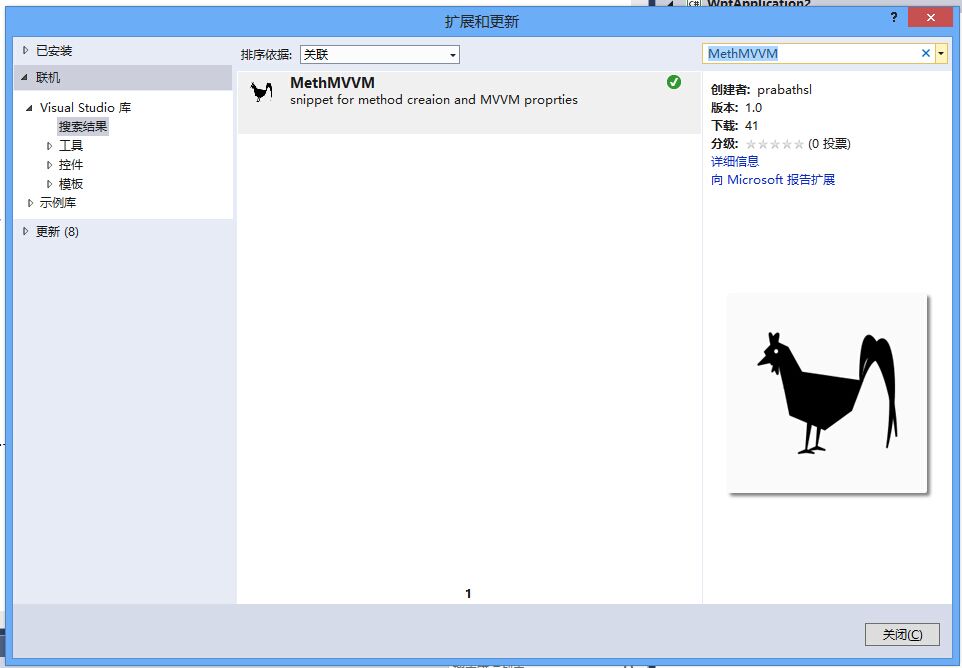
Task: Close the 扩展和更新 dialog with the red X
Action: coord(930,17)
